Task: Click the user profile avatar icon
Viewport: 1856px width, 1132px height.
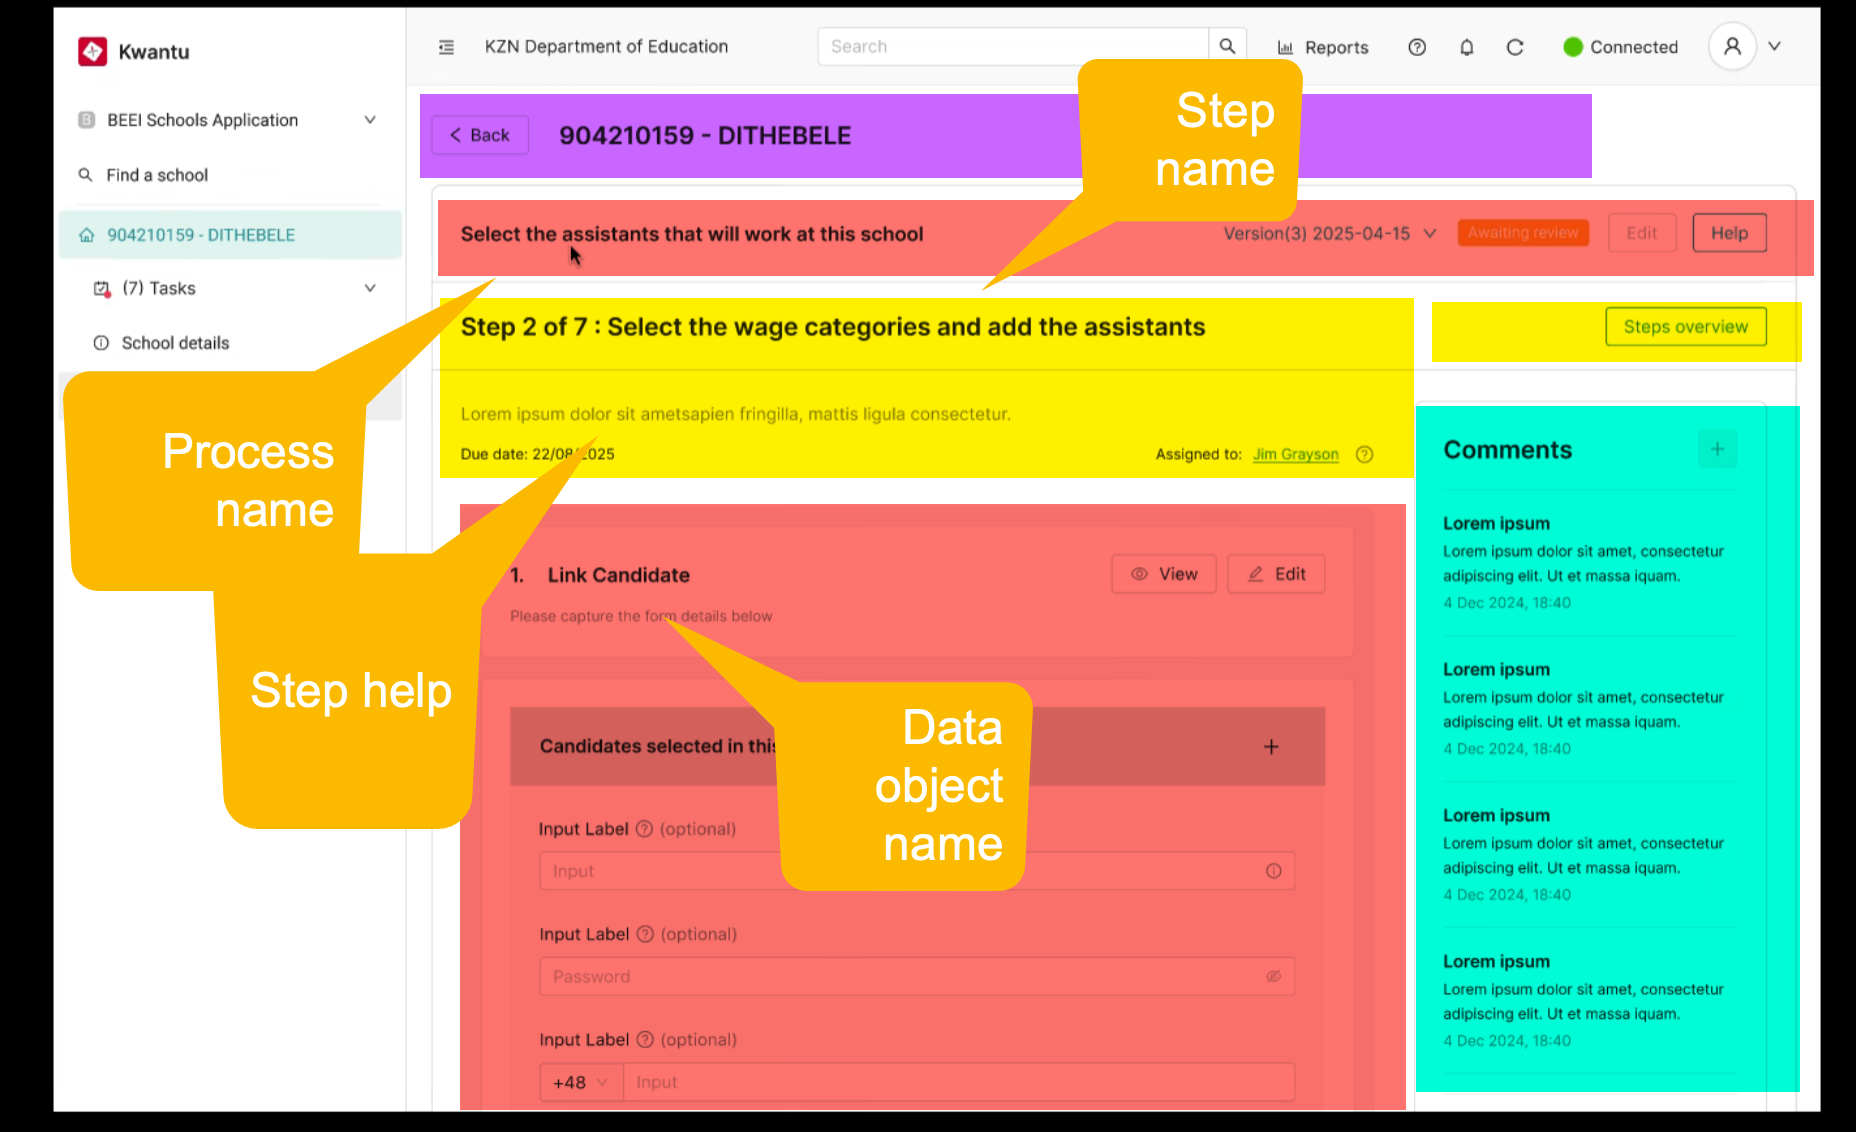Action: click(x=1732, y=47)
